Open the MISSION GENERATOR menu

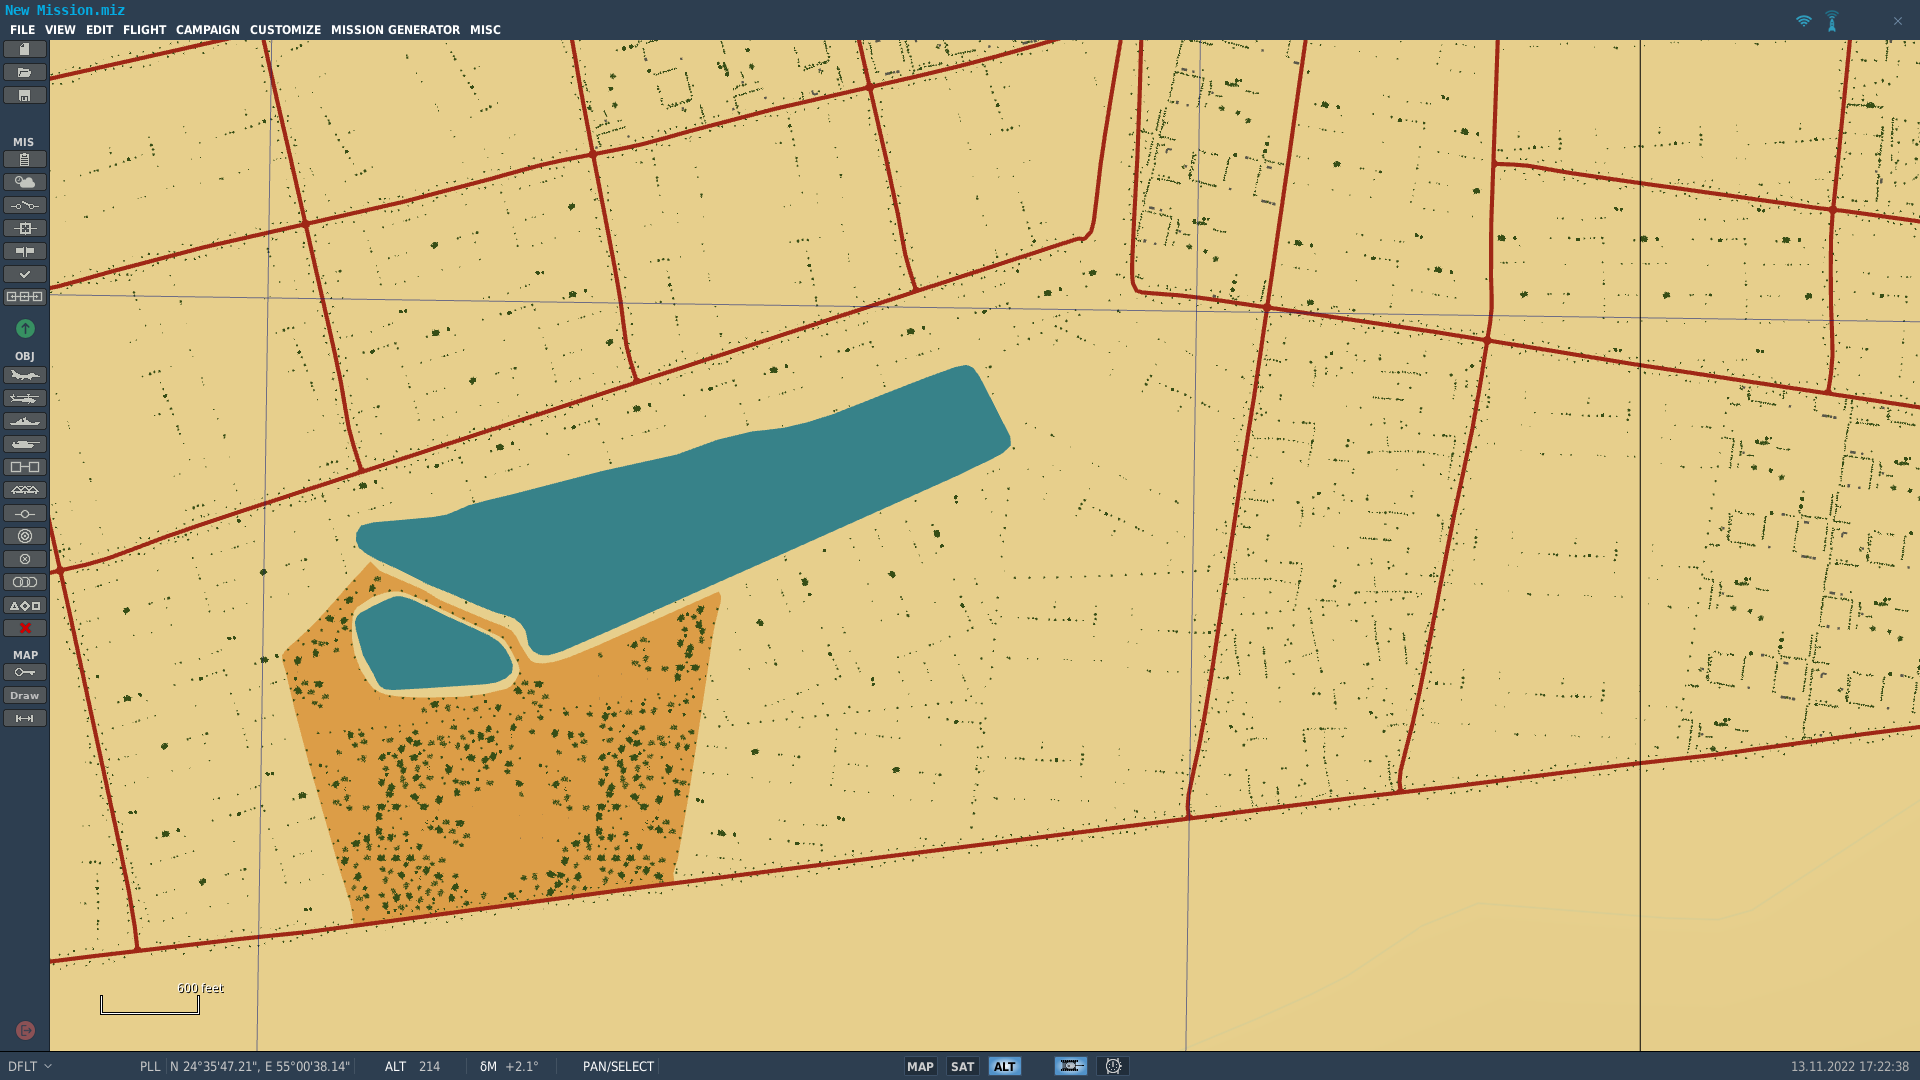click(x=395, y=30)
